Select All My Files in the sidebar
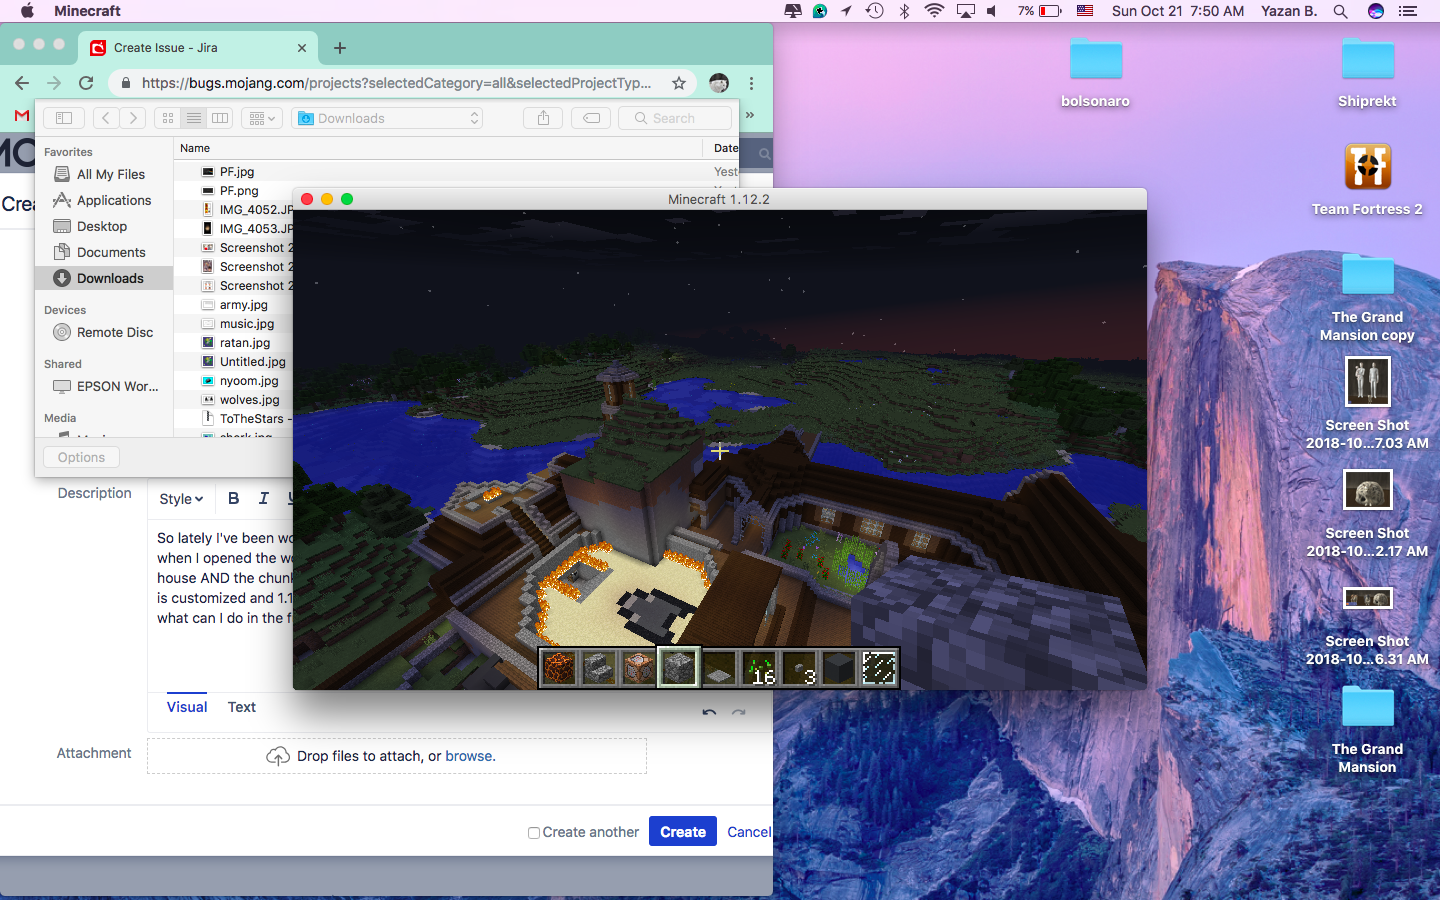Viewport: 1440px width, 900px height. pos(105,174)
